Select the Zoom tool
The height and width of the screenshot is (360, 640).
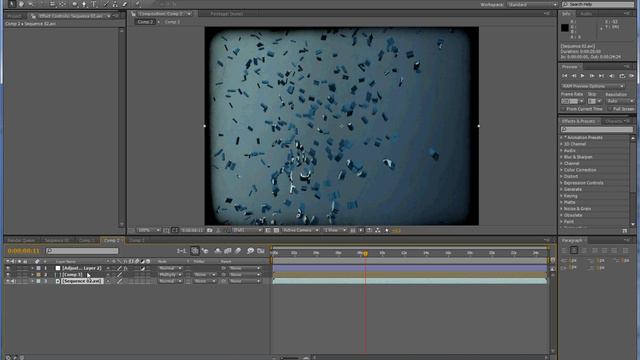coord(31,4)
